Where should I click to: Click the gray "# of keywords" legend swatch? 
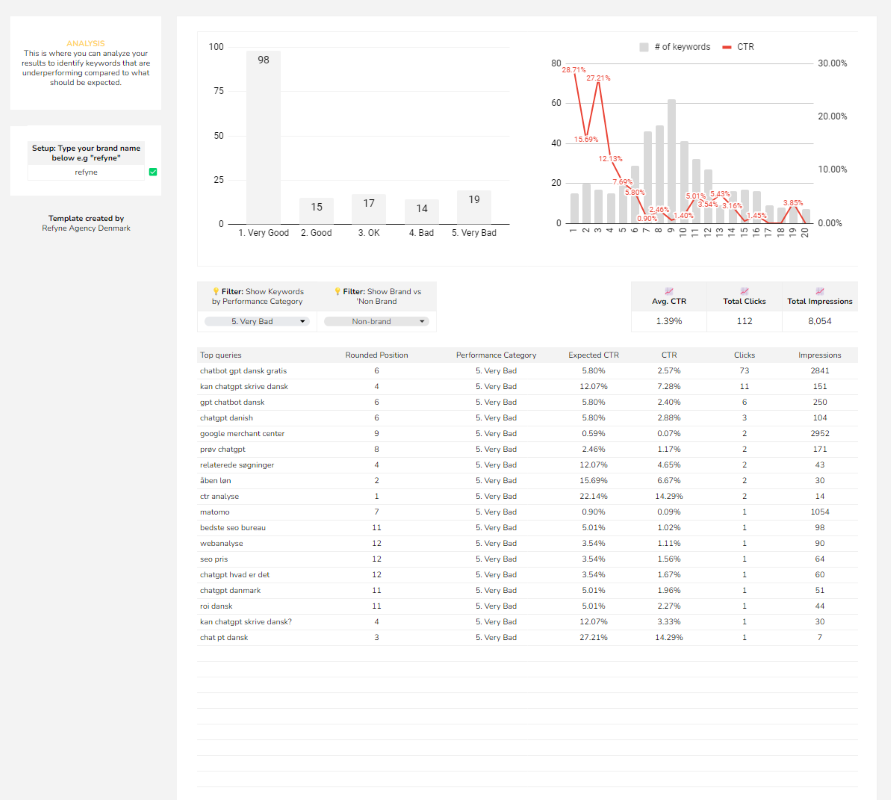click(644, 47)
